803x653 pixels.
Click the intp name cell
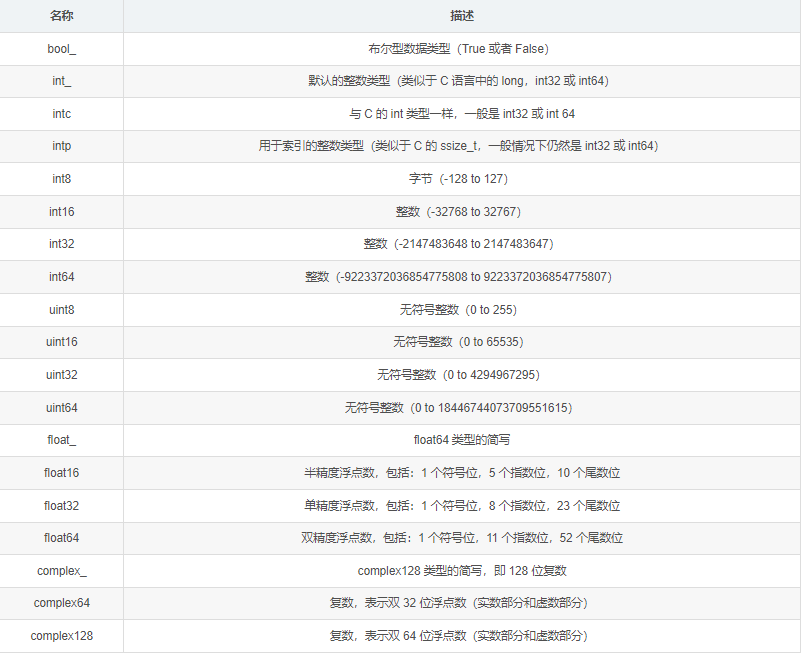(x=62, y=146)
